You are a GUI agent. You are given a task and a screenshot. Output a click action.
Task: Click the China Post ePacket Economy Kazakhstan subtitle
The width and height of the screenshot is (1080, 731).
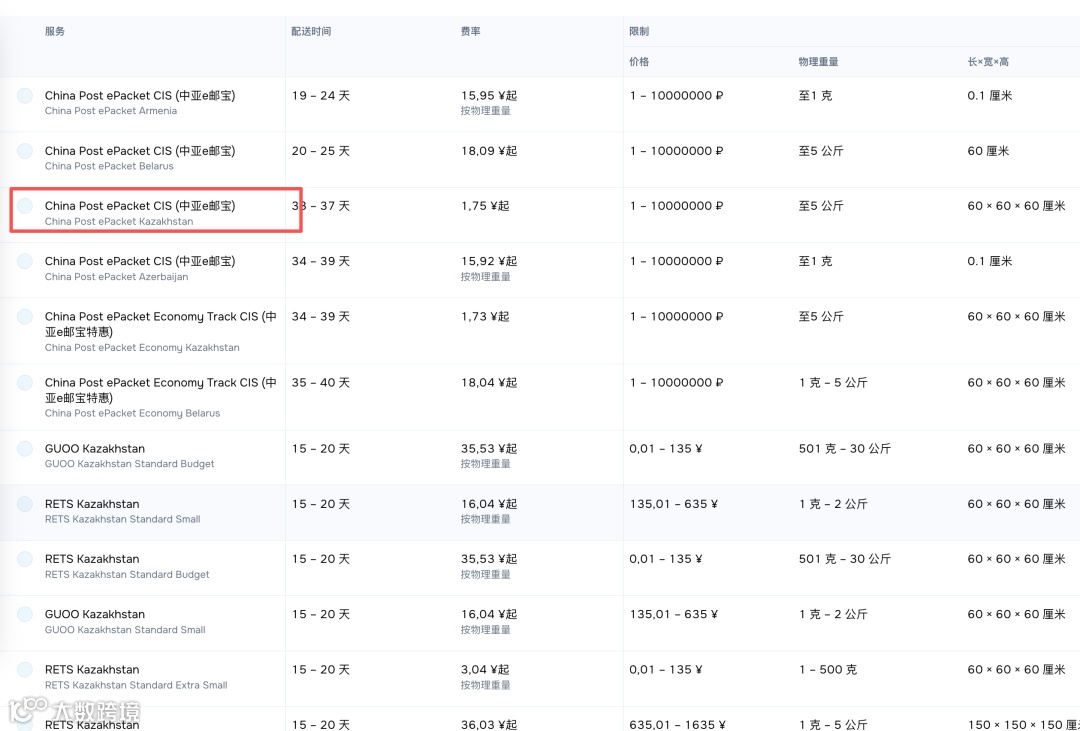pyautogui.click(x=142, y=347)
